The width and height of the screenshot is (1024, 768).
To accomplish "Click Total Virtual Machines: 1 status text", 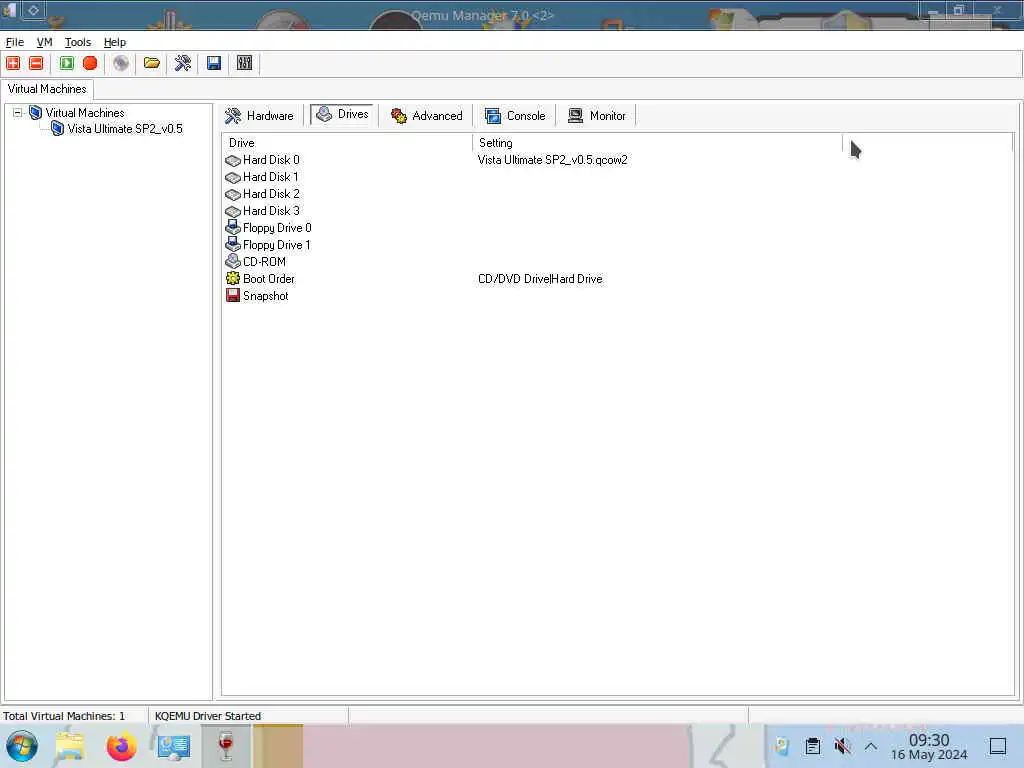I will click(x=64, y=716).
